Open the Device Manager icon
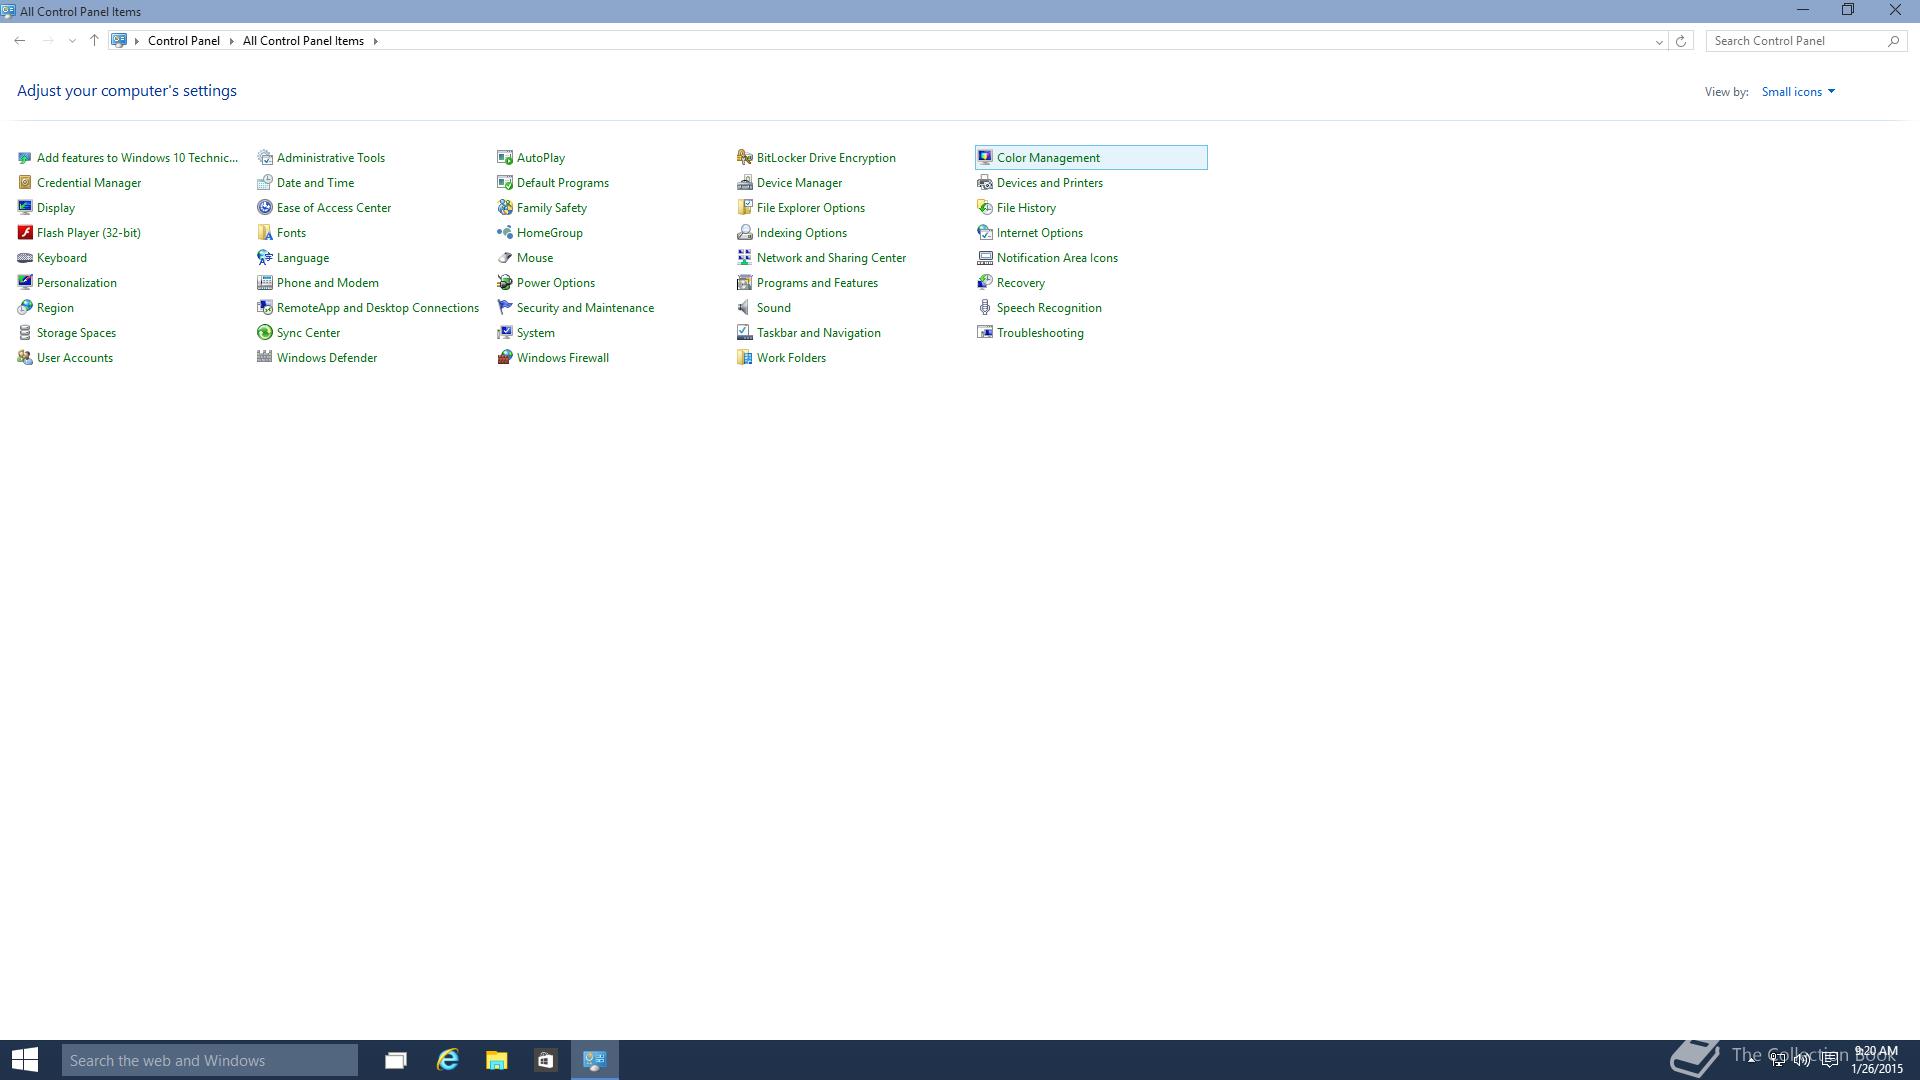Viewport: 1920px width, 1080px height. (x=745, y=182)
